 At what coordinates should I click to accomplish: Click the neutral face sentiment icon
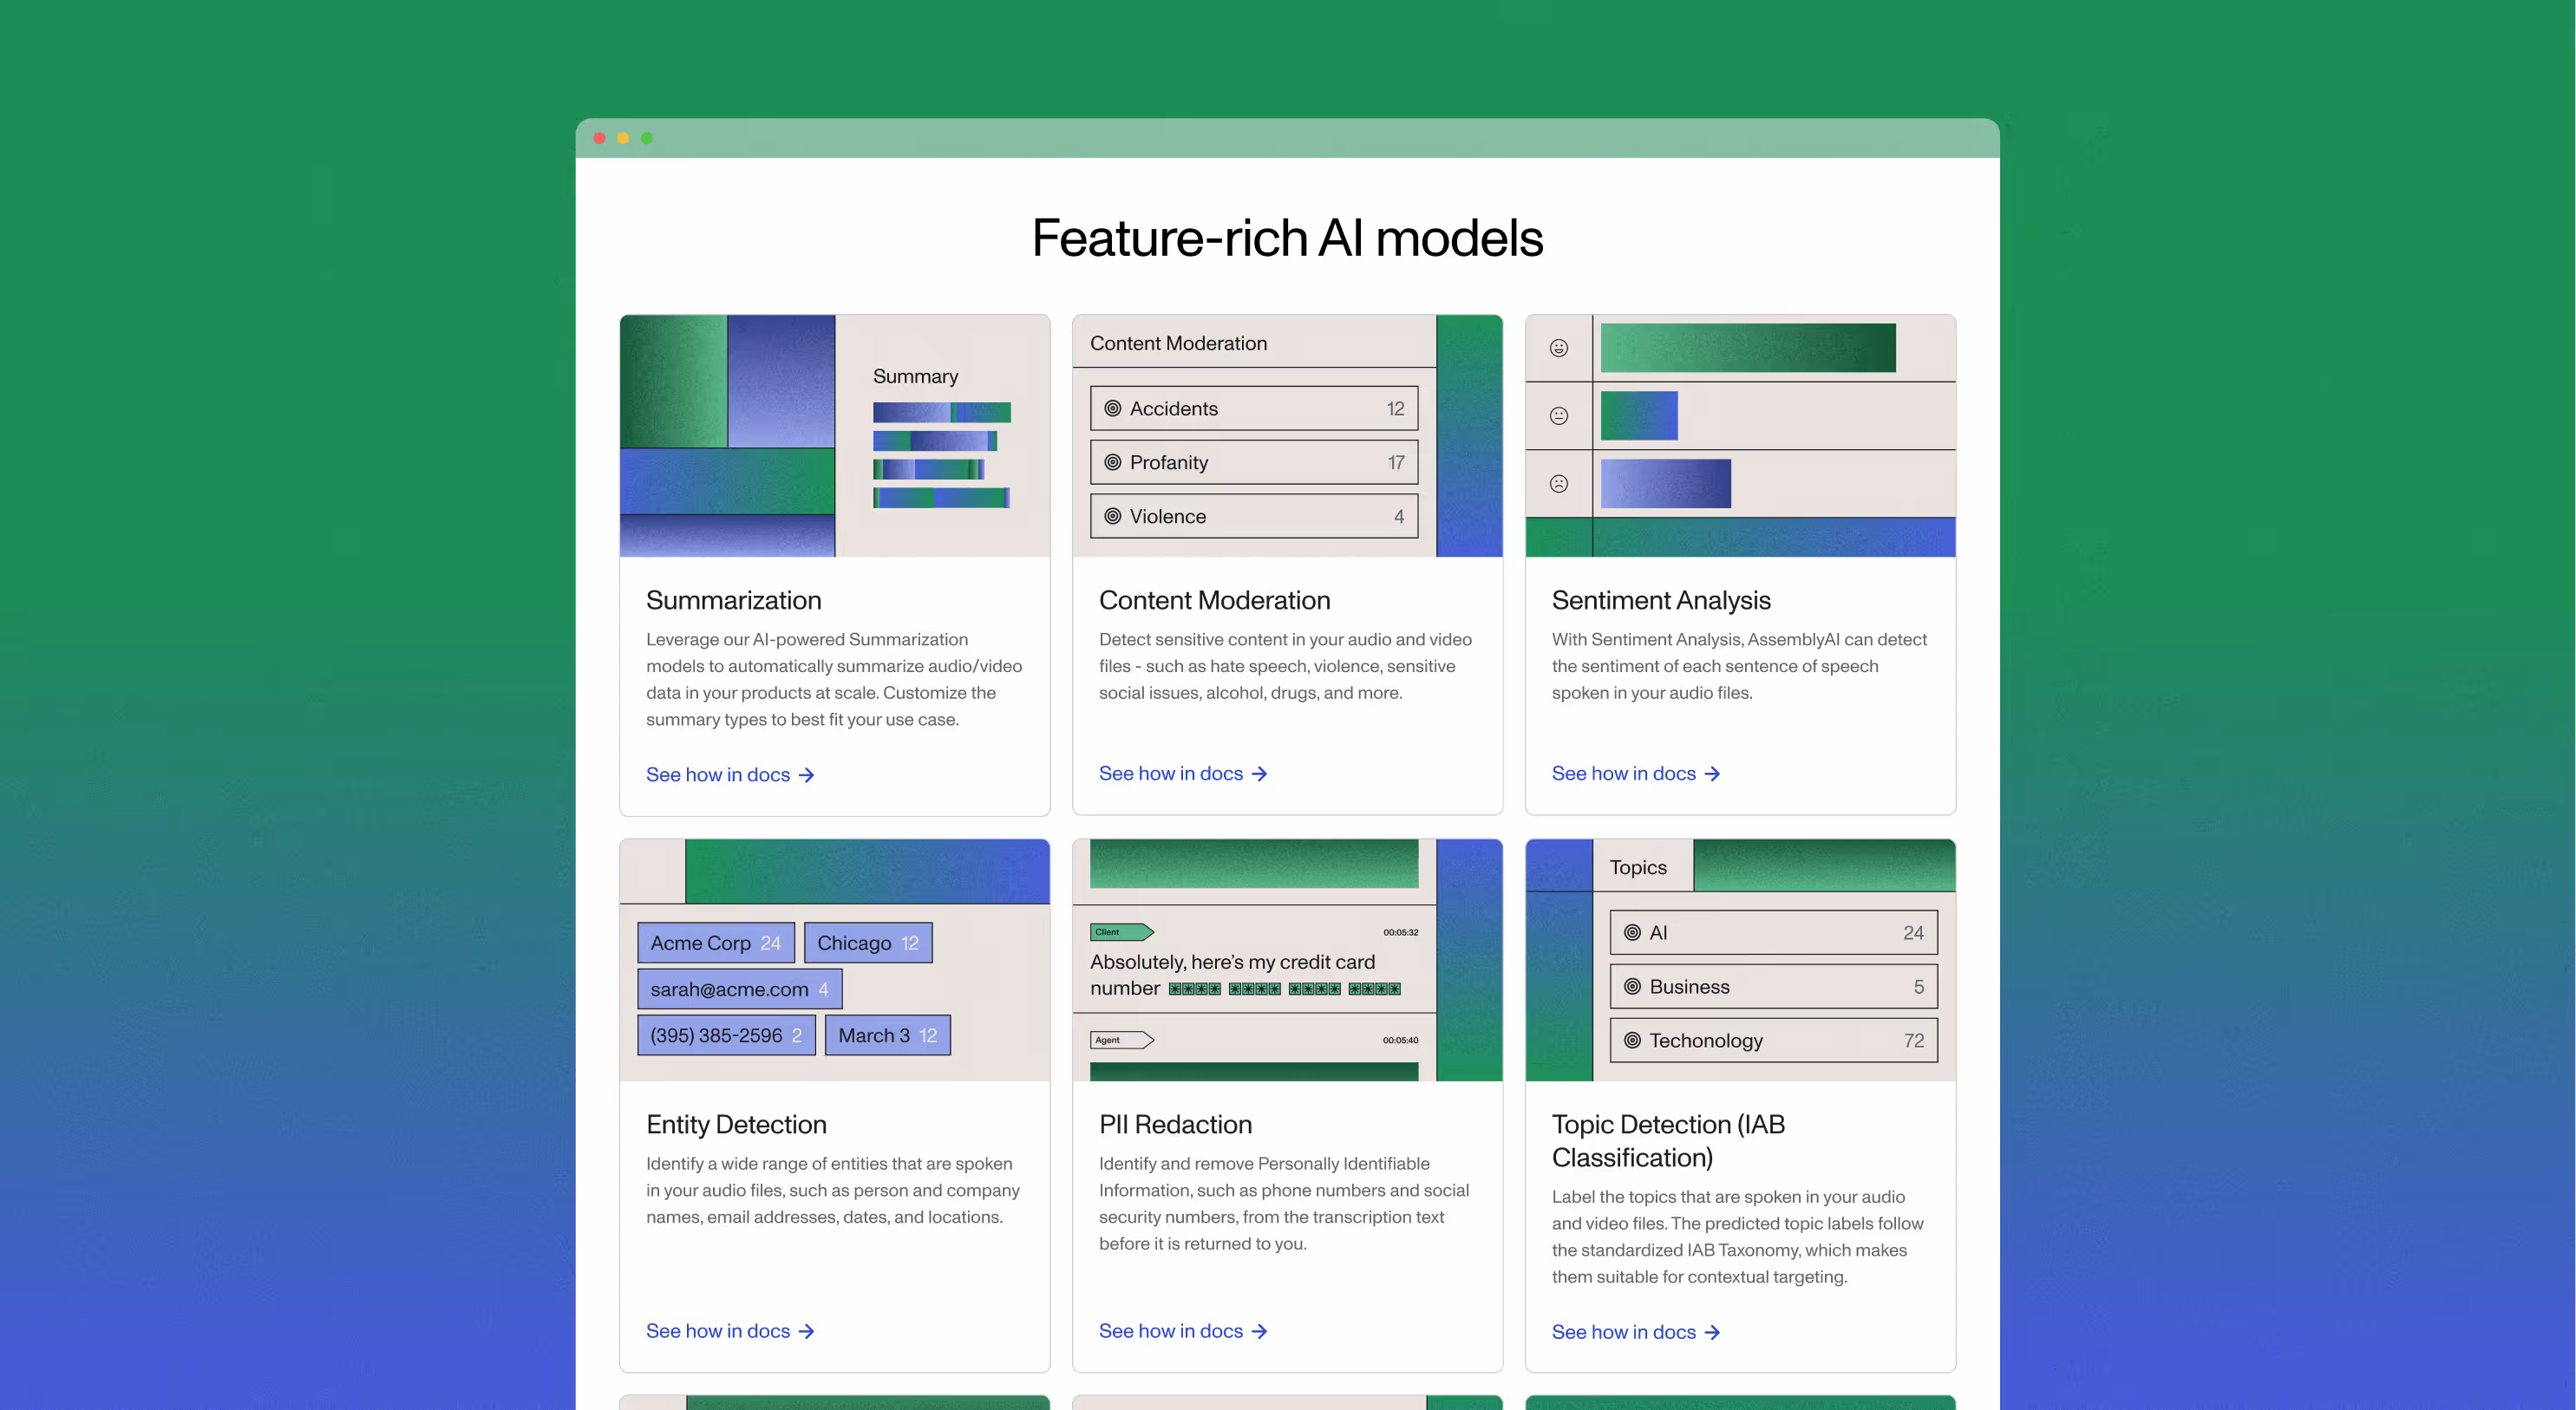[x=1558, y=416]
